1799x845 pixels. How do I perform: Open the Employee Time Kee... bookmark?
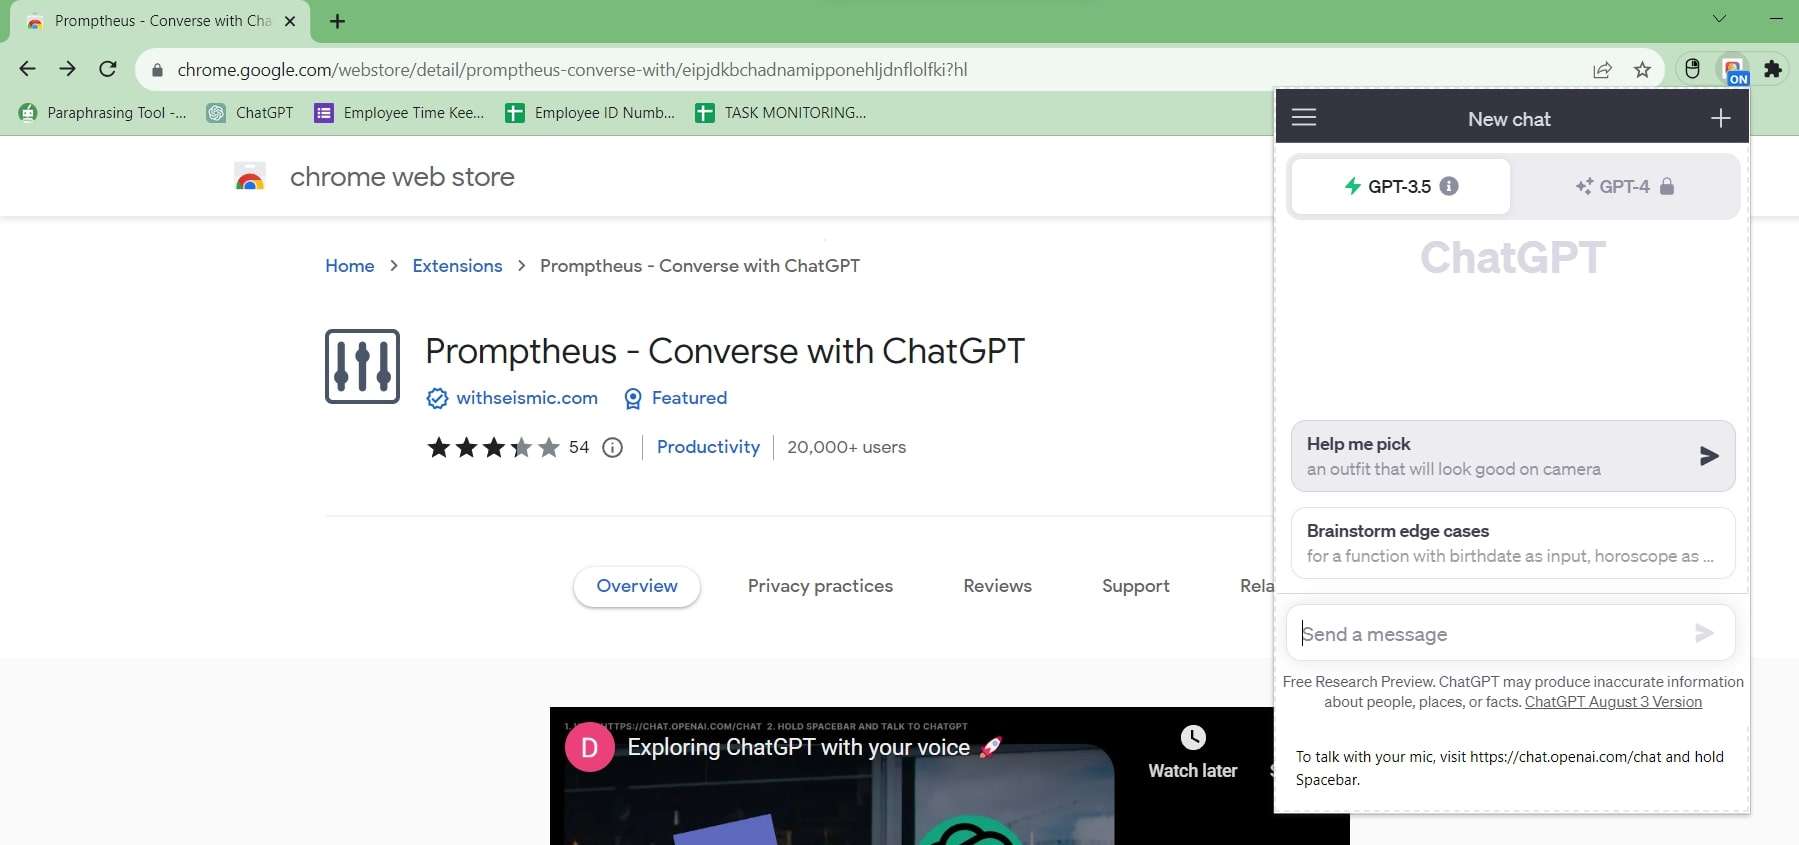click(399, 113)
